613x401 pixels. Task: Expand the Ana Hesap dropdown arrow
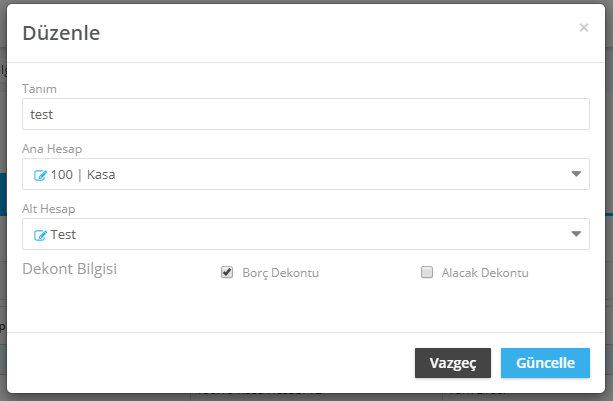576,174
